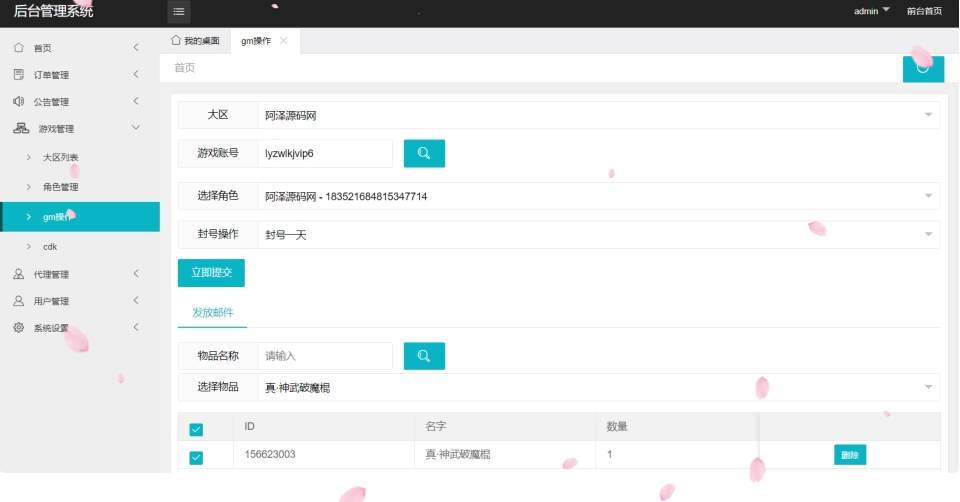Click the 立即提交 submit button
Image resolution: width=960 pixels, height=502 pixels.
tap(211, 273)
